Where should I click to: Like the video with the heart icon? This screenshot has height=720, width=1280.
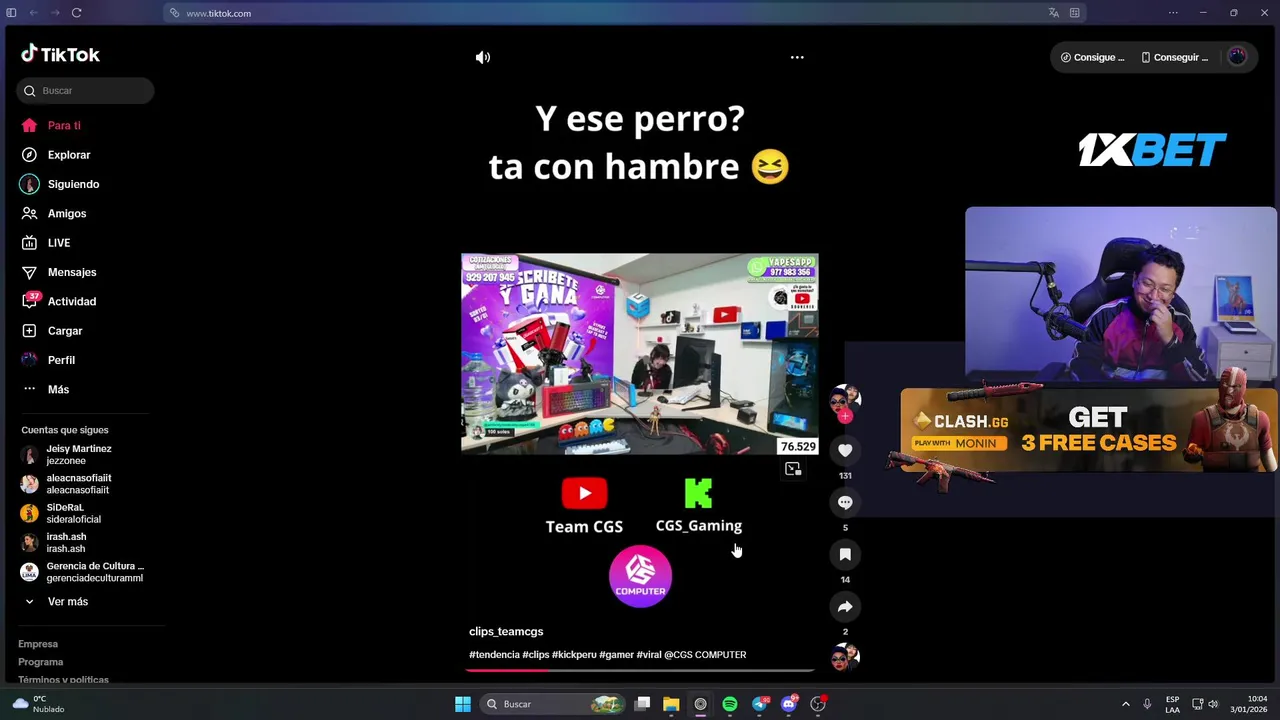click(845, 451)
